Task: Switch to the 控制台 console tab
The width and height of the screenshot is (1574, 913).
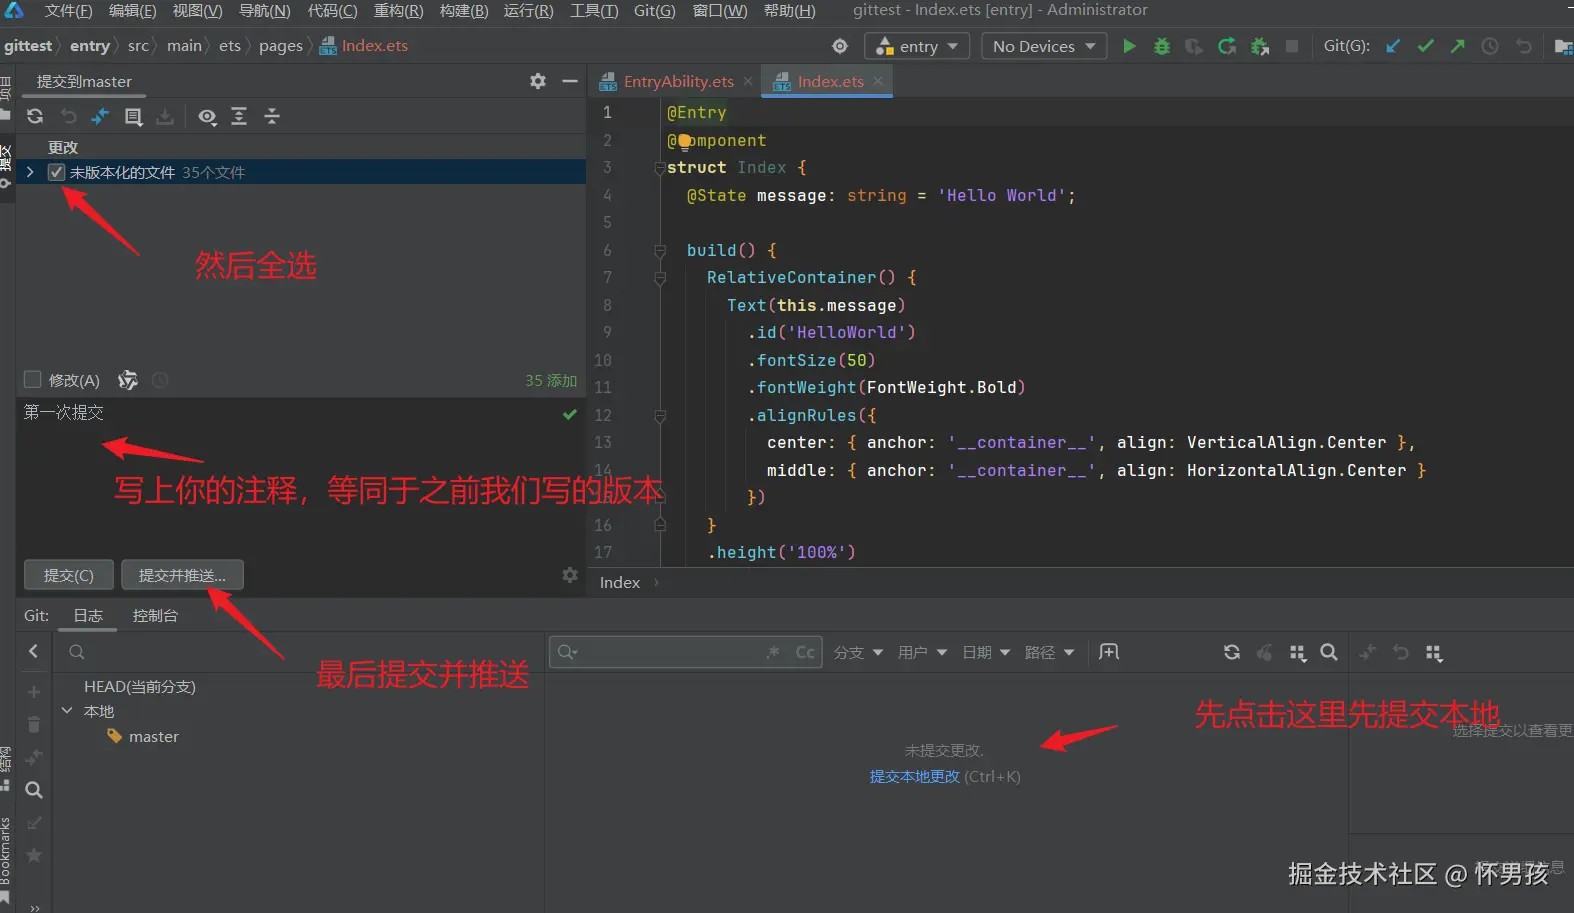Action: [x=155, y=615]
